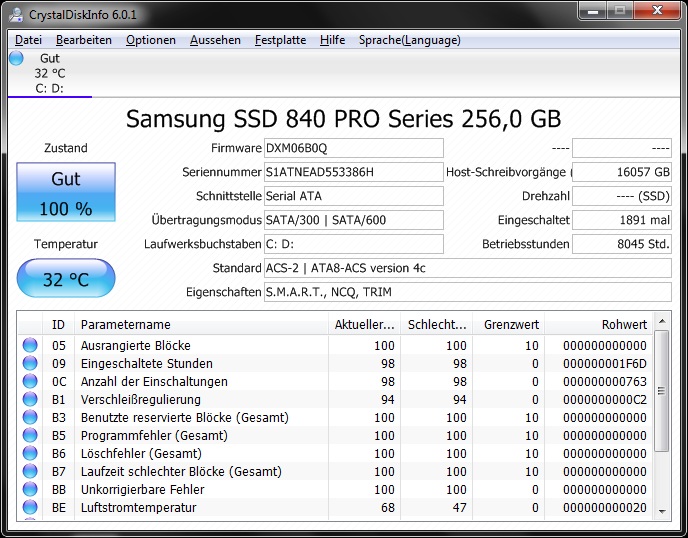Click the CrystalDiskInfo title bar app icon
This screenshot has width=688, height=538.
pyautogui.click(x=16, y=14)
